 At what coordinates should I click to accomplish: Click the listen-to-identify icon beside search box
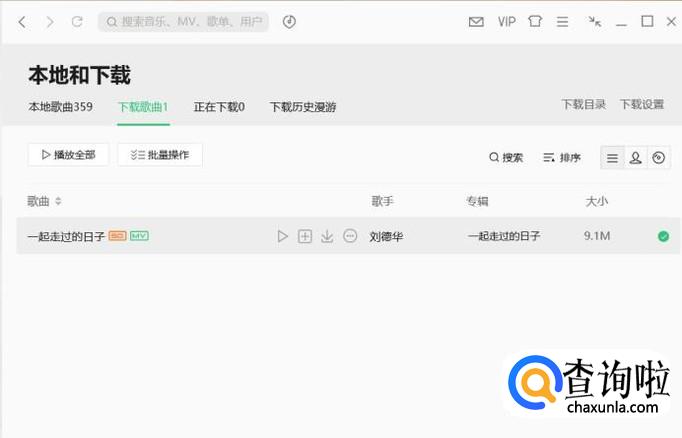click(x=289, y=21)
